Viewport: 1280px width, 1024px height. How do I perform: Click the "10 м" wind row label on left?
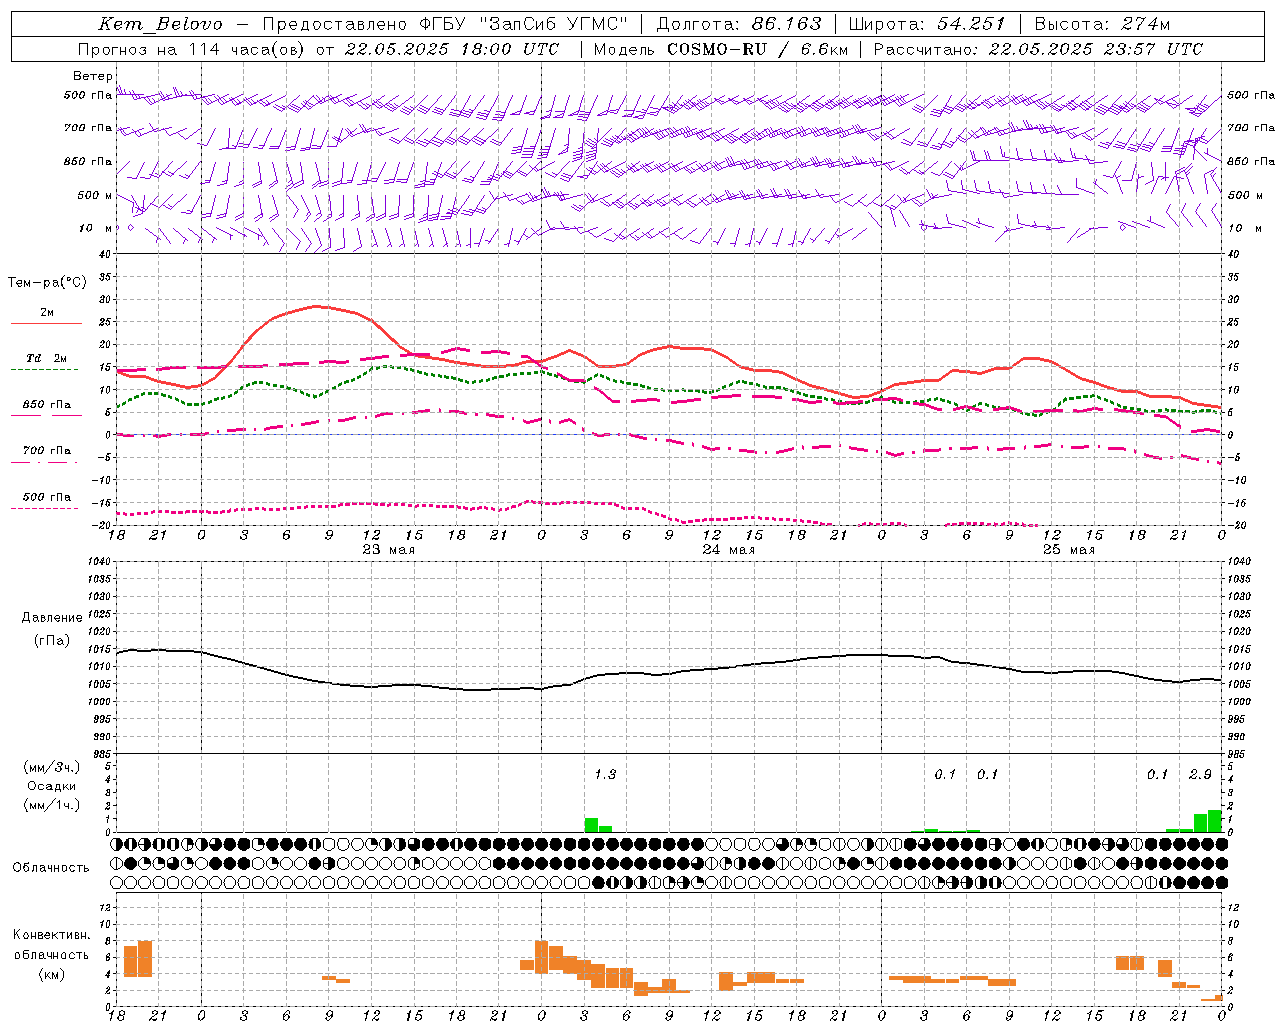click(96, 228)
